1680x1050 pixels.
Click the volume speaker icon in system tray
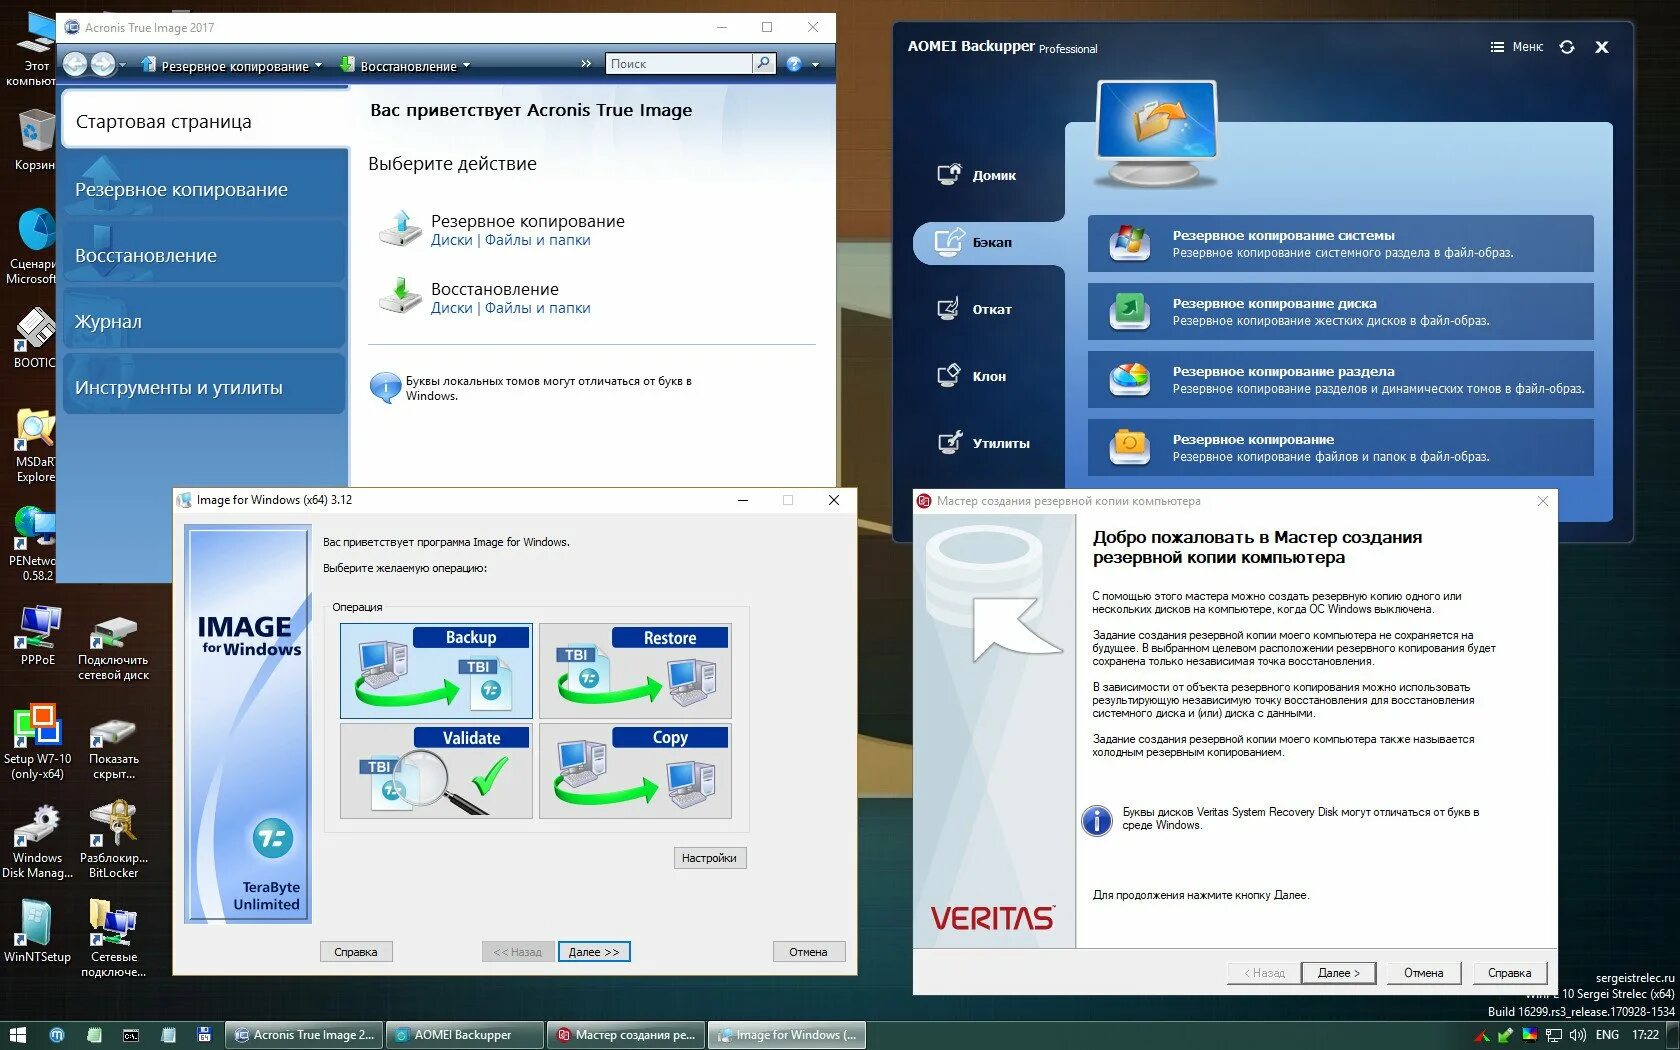pyautogui.click(x=1577, y=1035)
